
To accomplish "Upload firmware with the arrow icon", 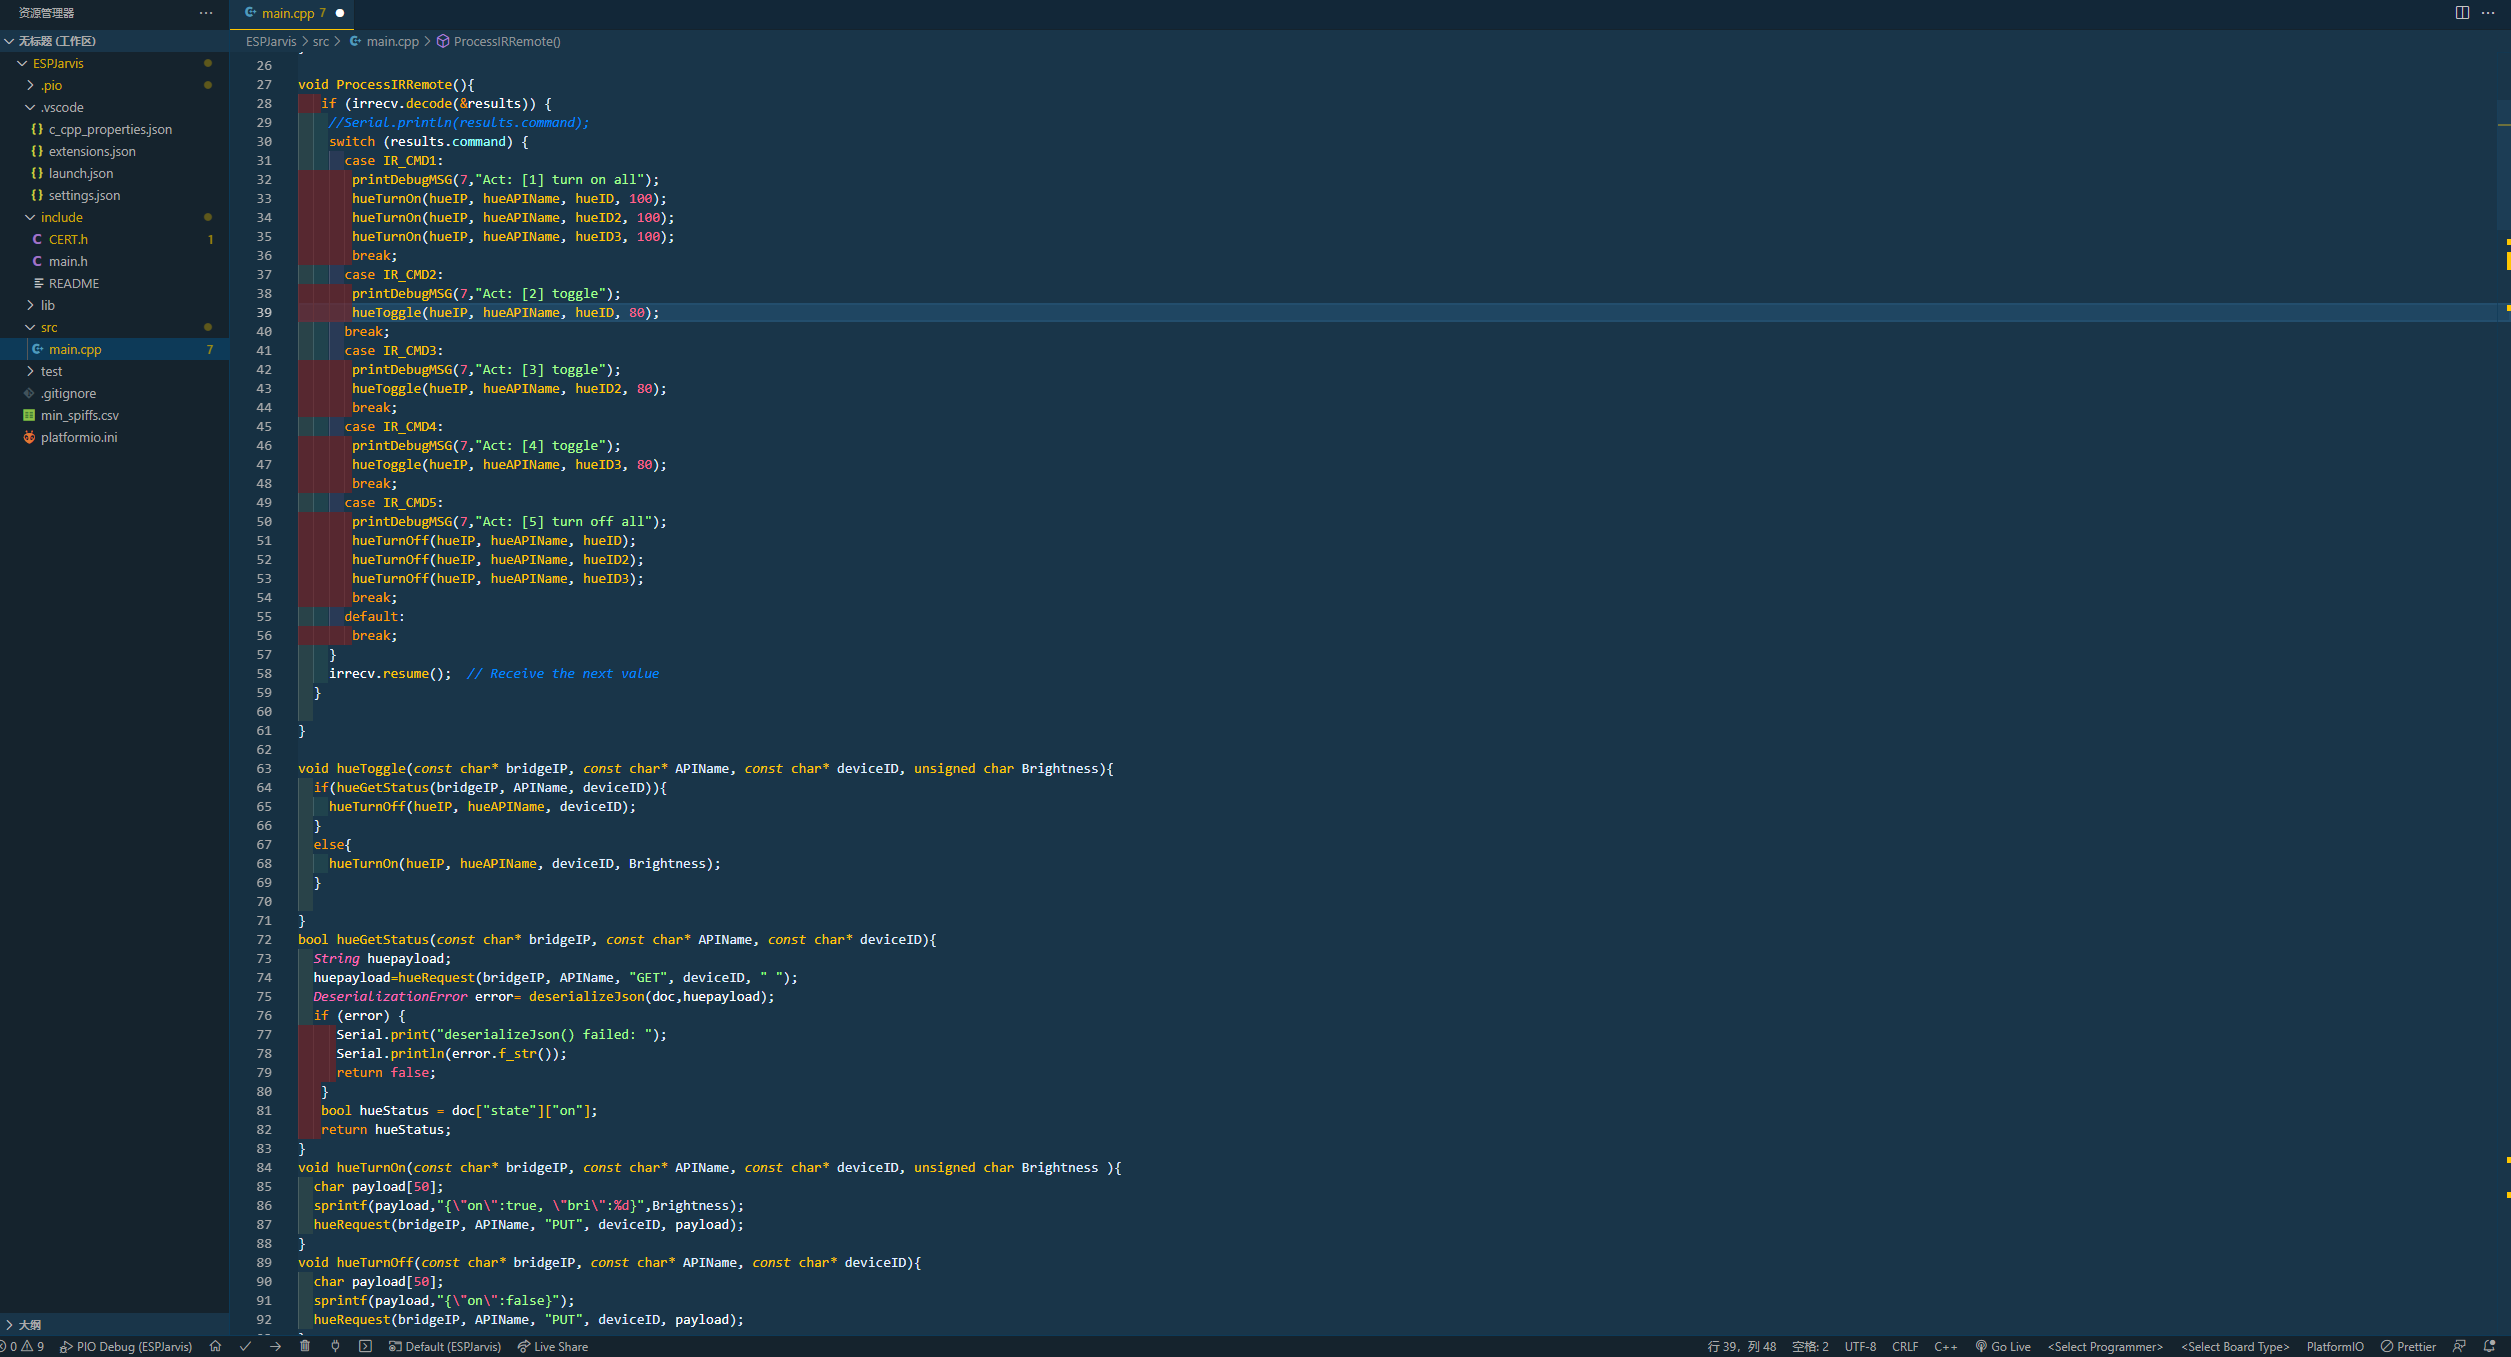I will point(276,1346).
